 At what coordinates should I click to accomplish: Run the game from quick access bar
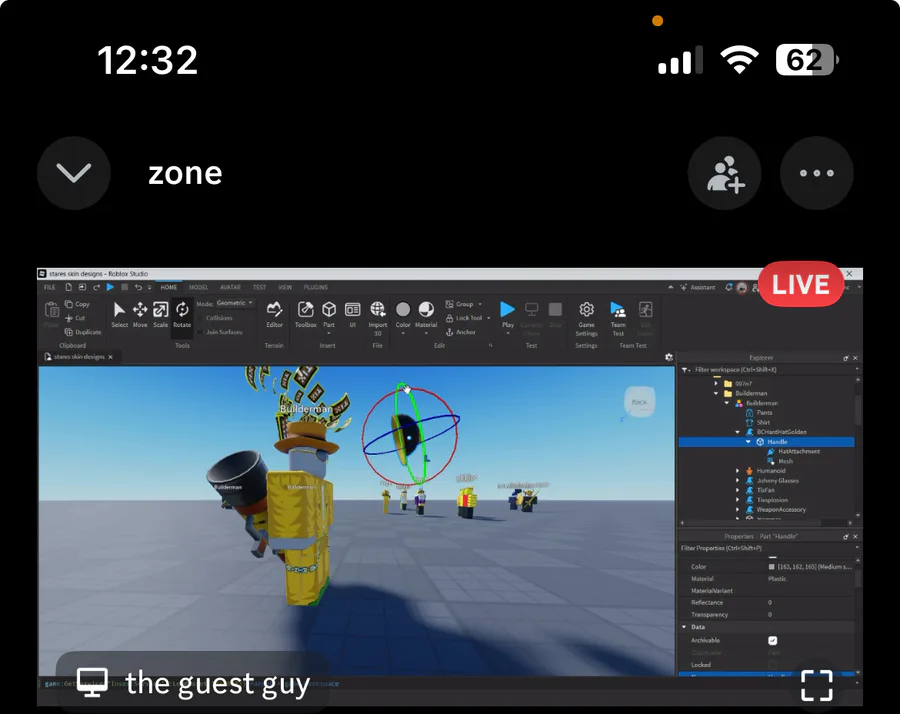(110, 287)
